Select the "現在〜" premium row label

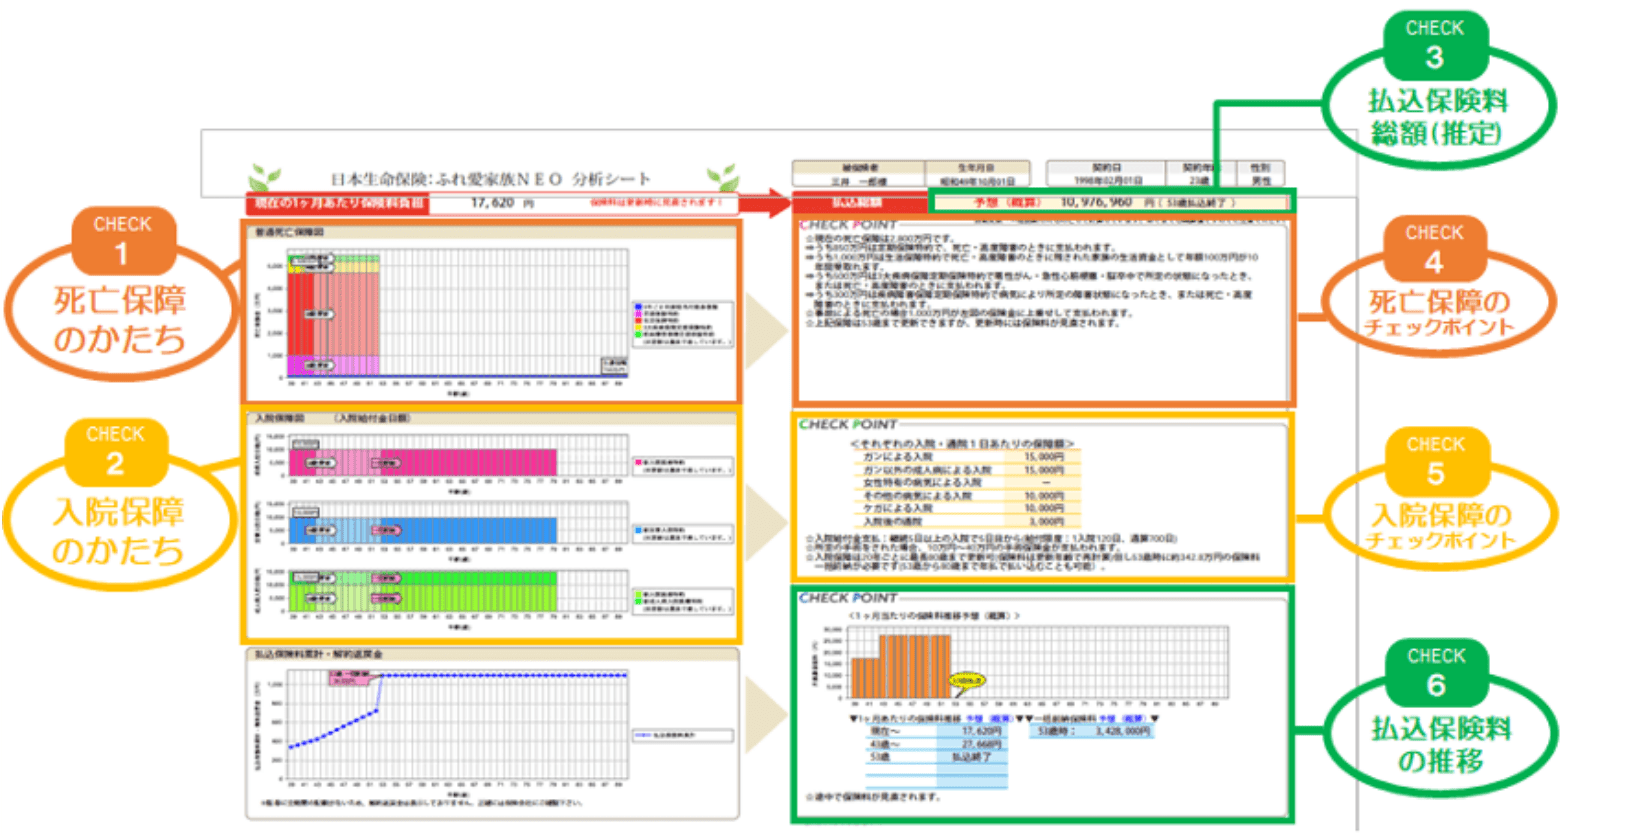pyautogui.click(x=886, y=732)
